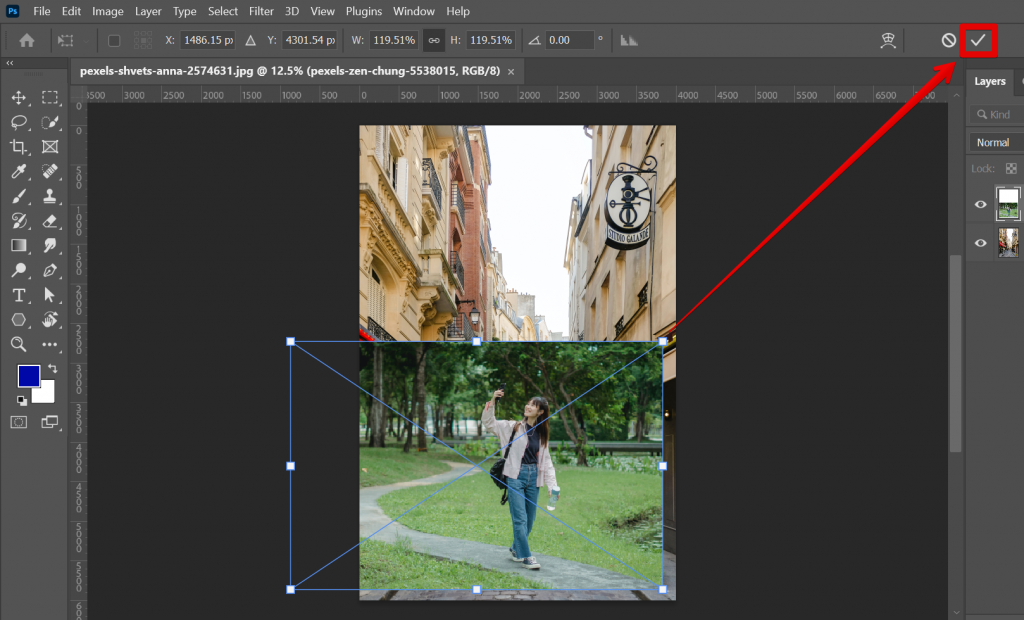Select the Eyedropper tool

coord(20,171)
